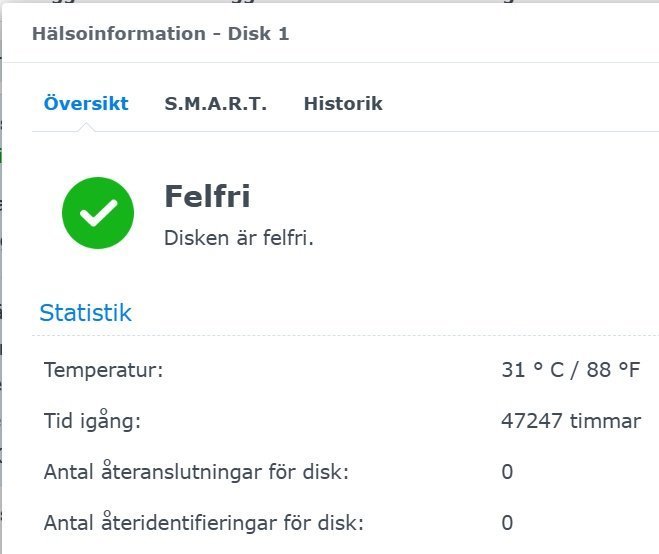This screenshot has height=554, width=659.
Task: Click the 31 °C / 88 °F value
Action: point(570,370)
